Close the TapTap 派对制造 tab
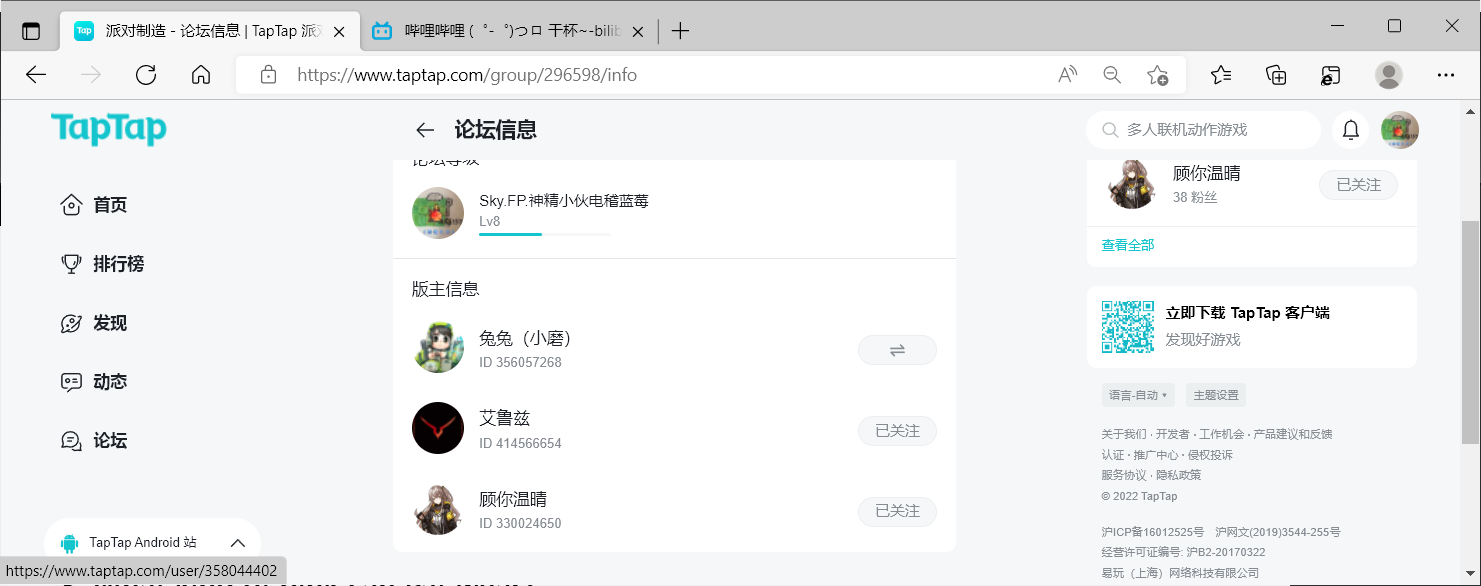Image resolution: width=1481 pixels, height=586 pixels. (339, 31)
